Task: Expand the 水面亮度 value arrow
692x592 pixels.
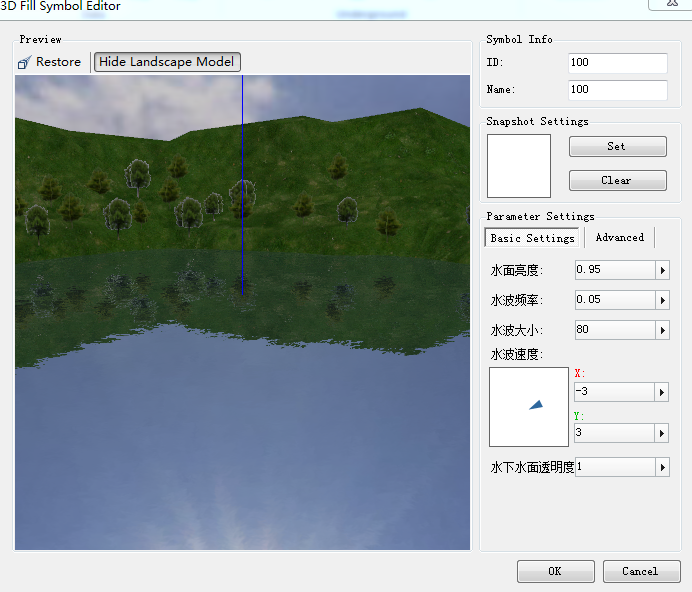Action: tap(661, 270)
